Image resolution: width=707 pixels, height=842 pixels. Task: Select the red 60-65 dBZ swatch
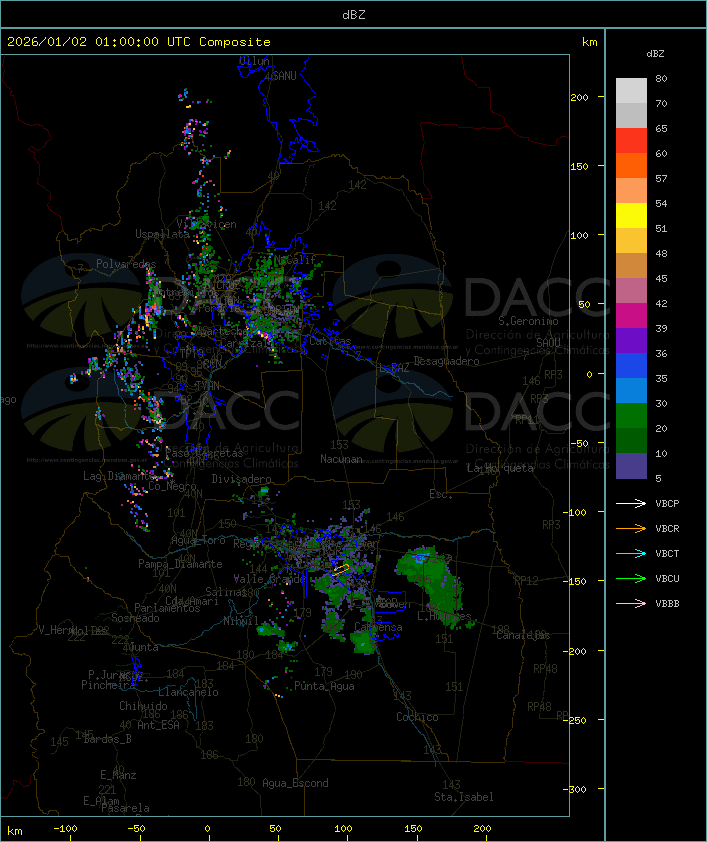(631, 141)
